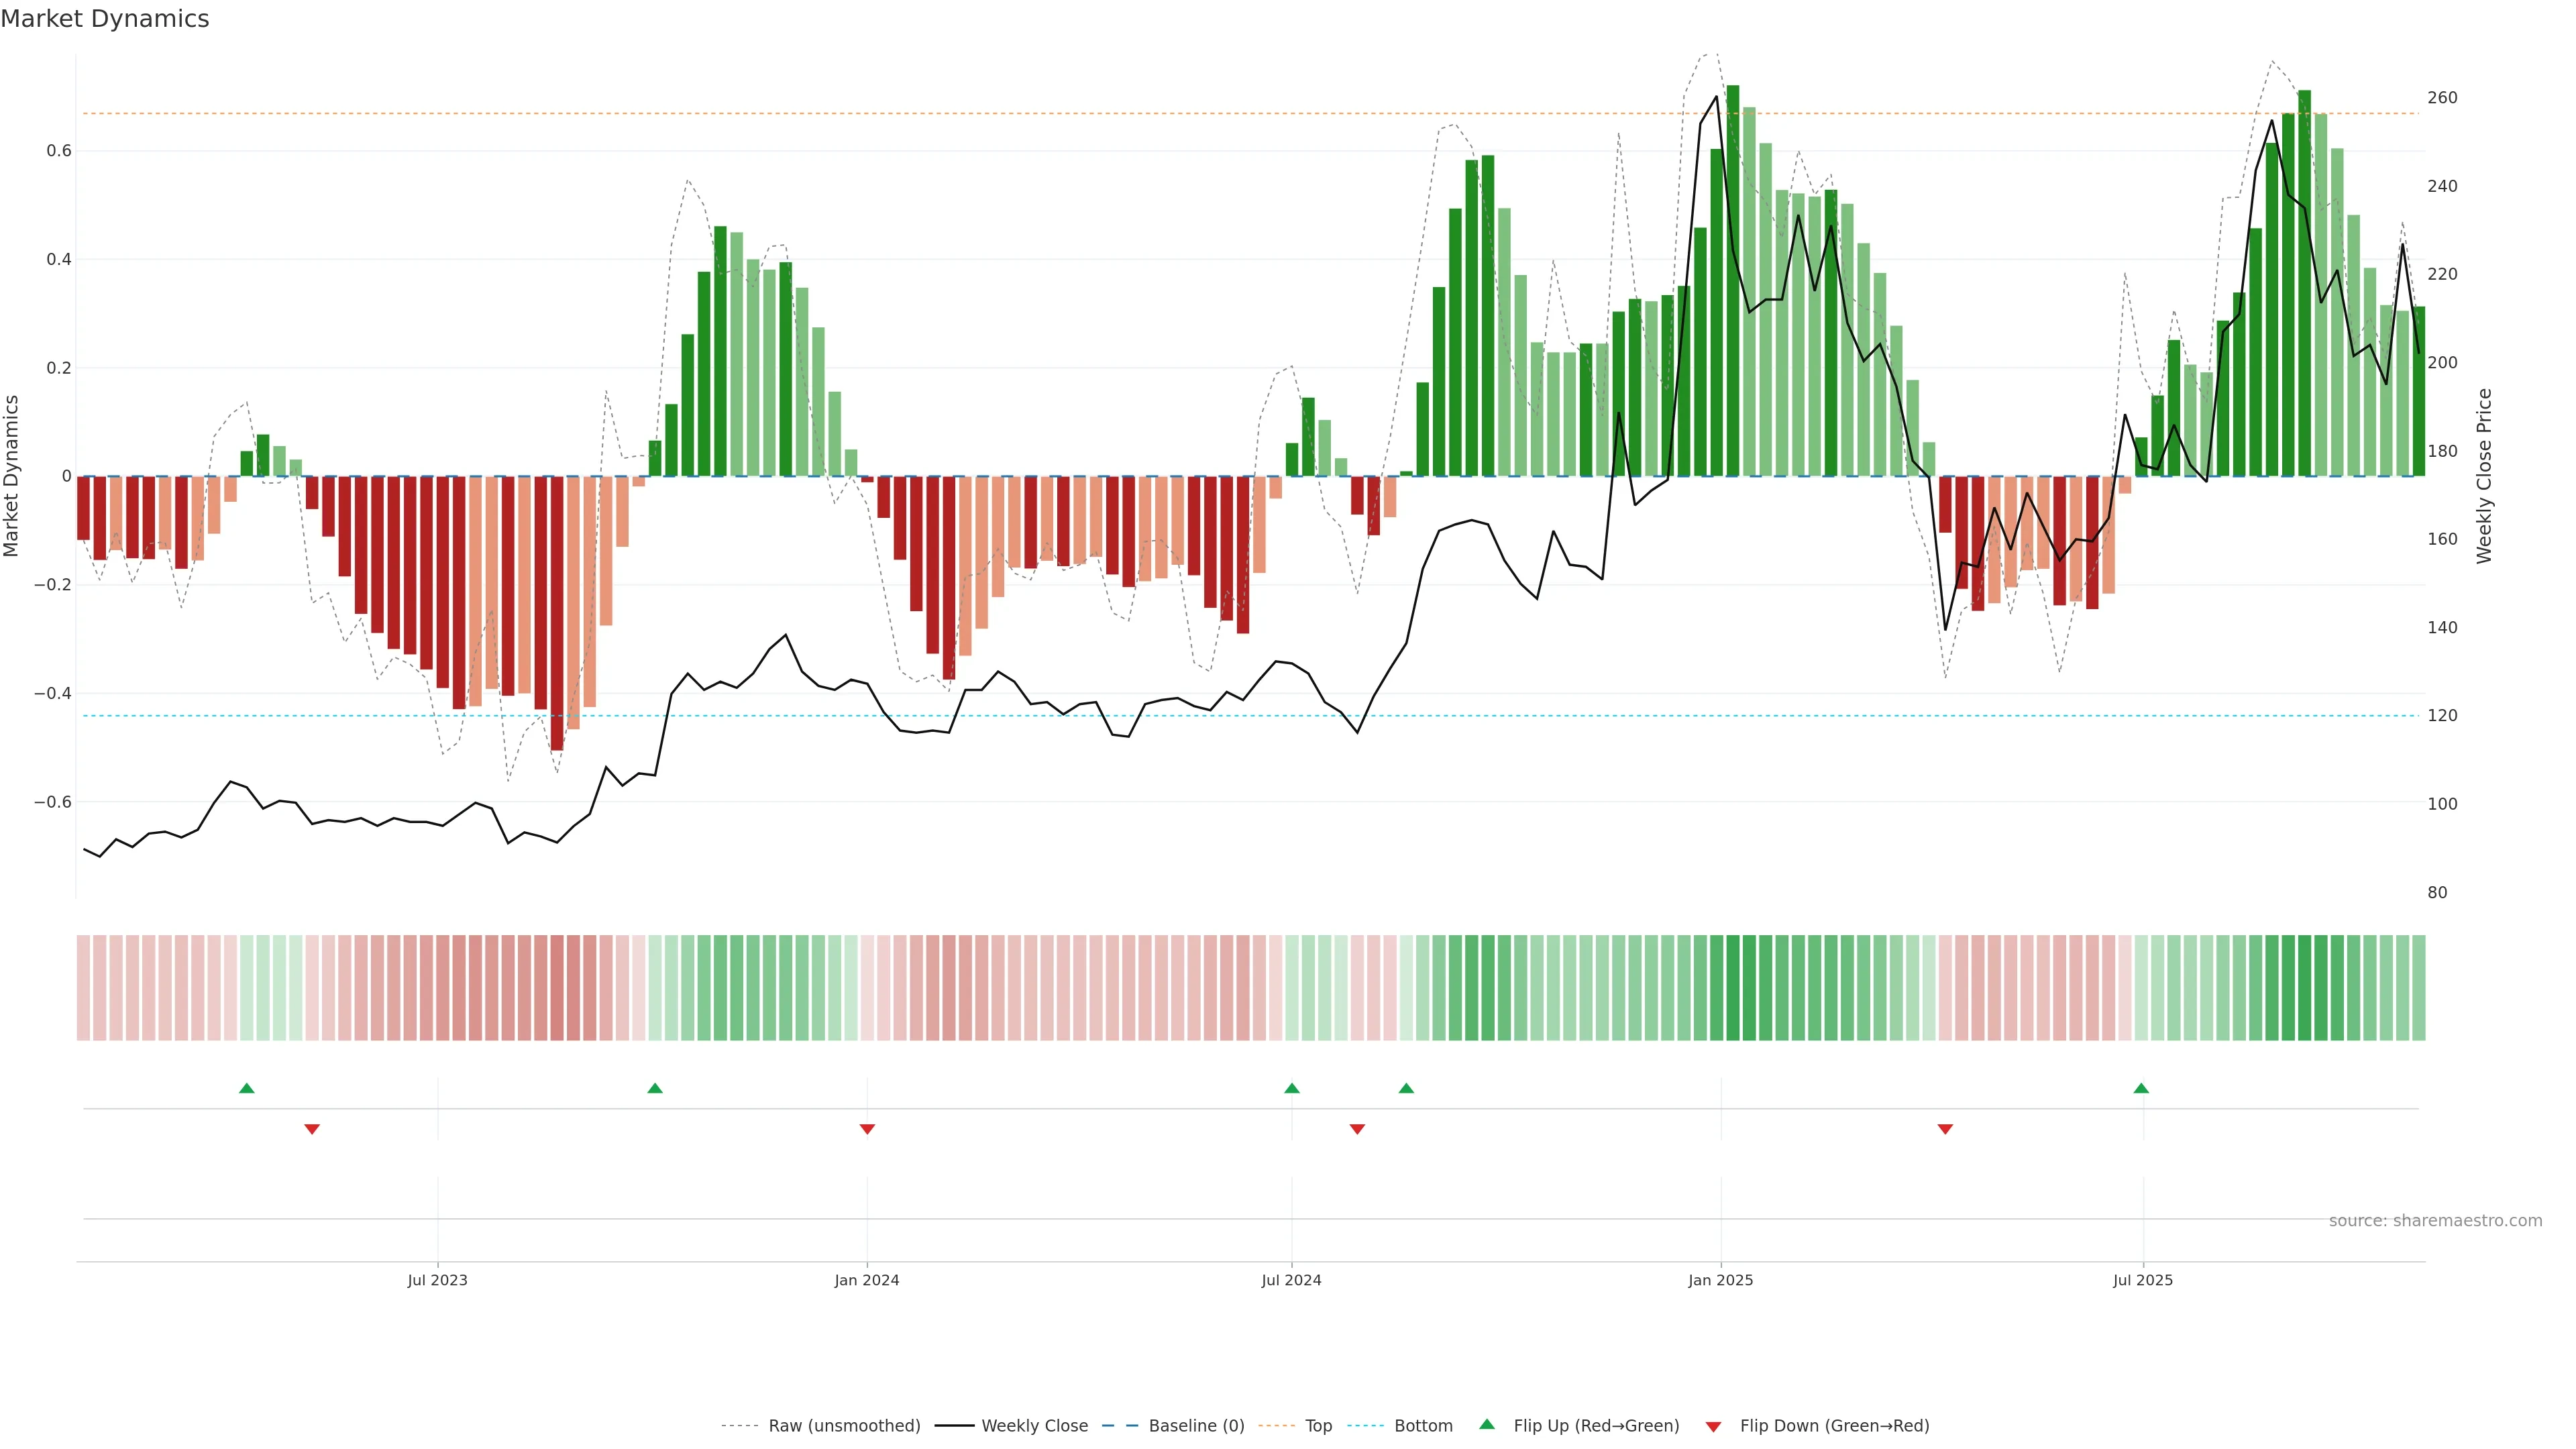This screenshot has height=1449, width=2576.
Task: Click the Flip Down red triangle legend icon
Action: click(1713, 1426)
